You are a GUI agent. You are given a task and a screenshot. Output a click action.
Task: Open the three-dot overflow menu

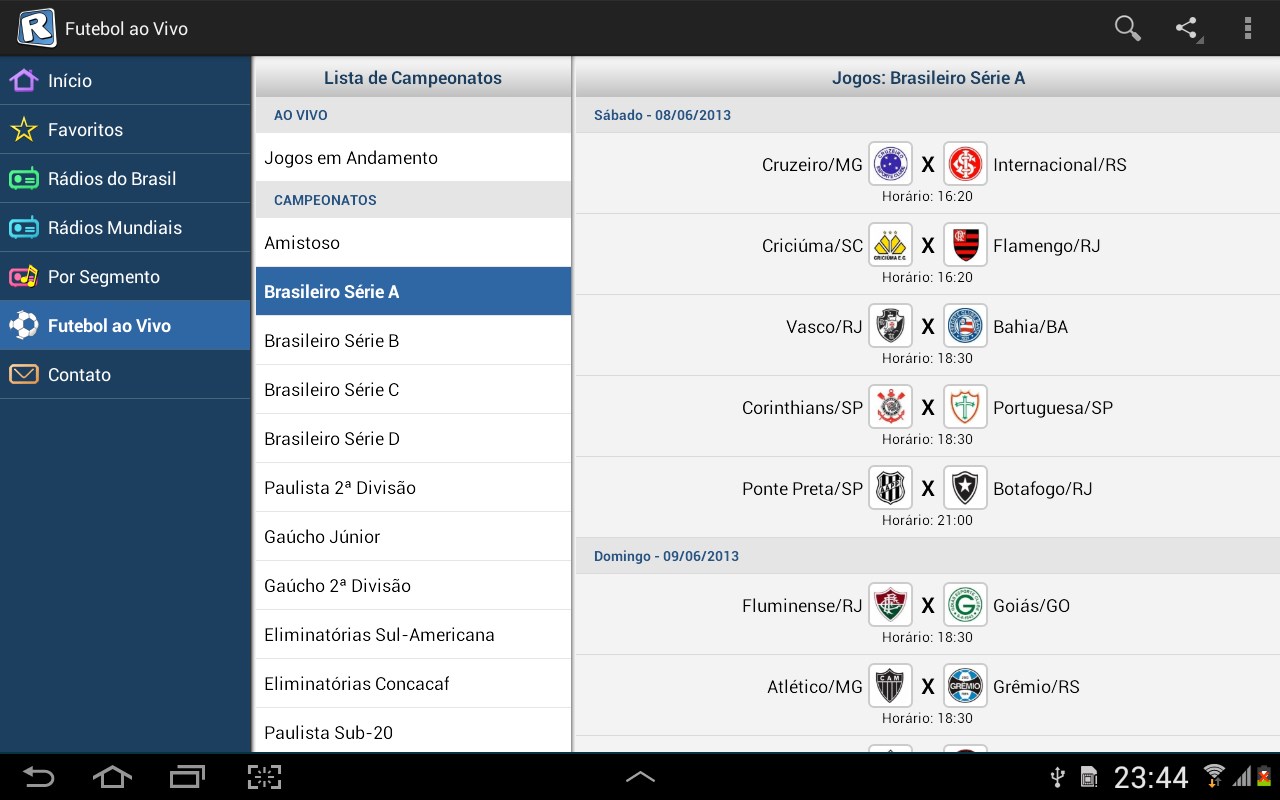point(1247,28)
